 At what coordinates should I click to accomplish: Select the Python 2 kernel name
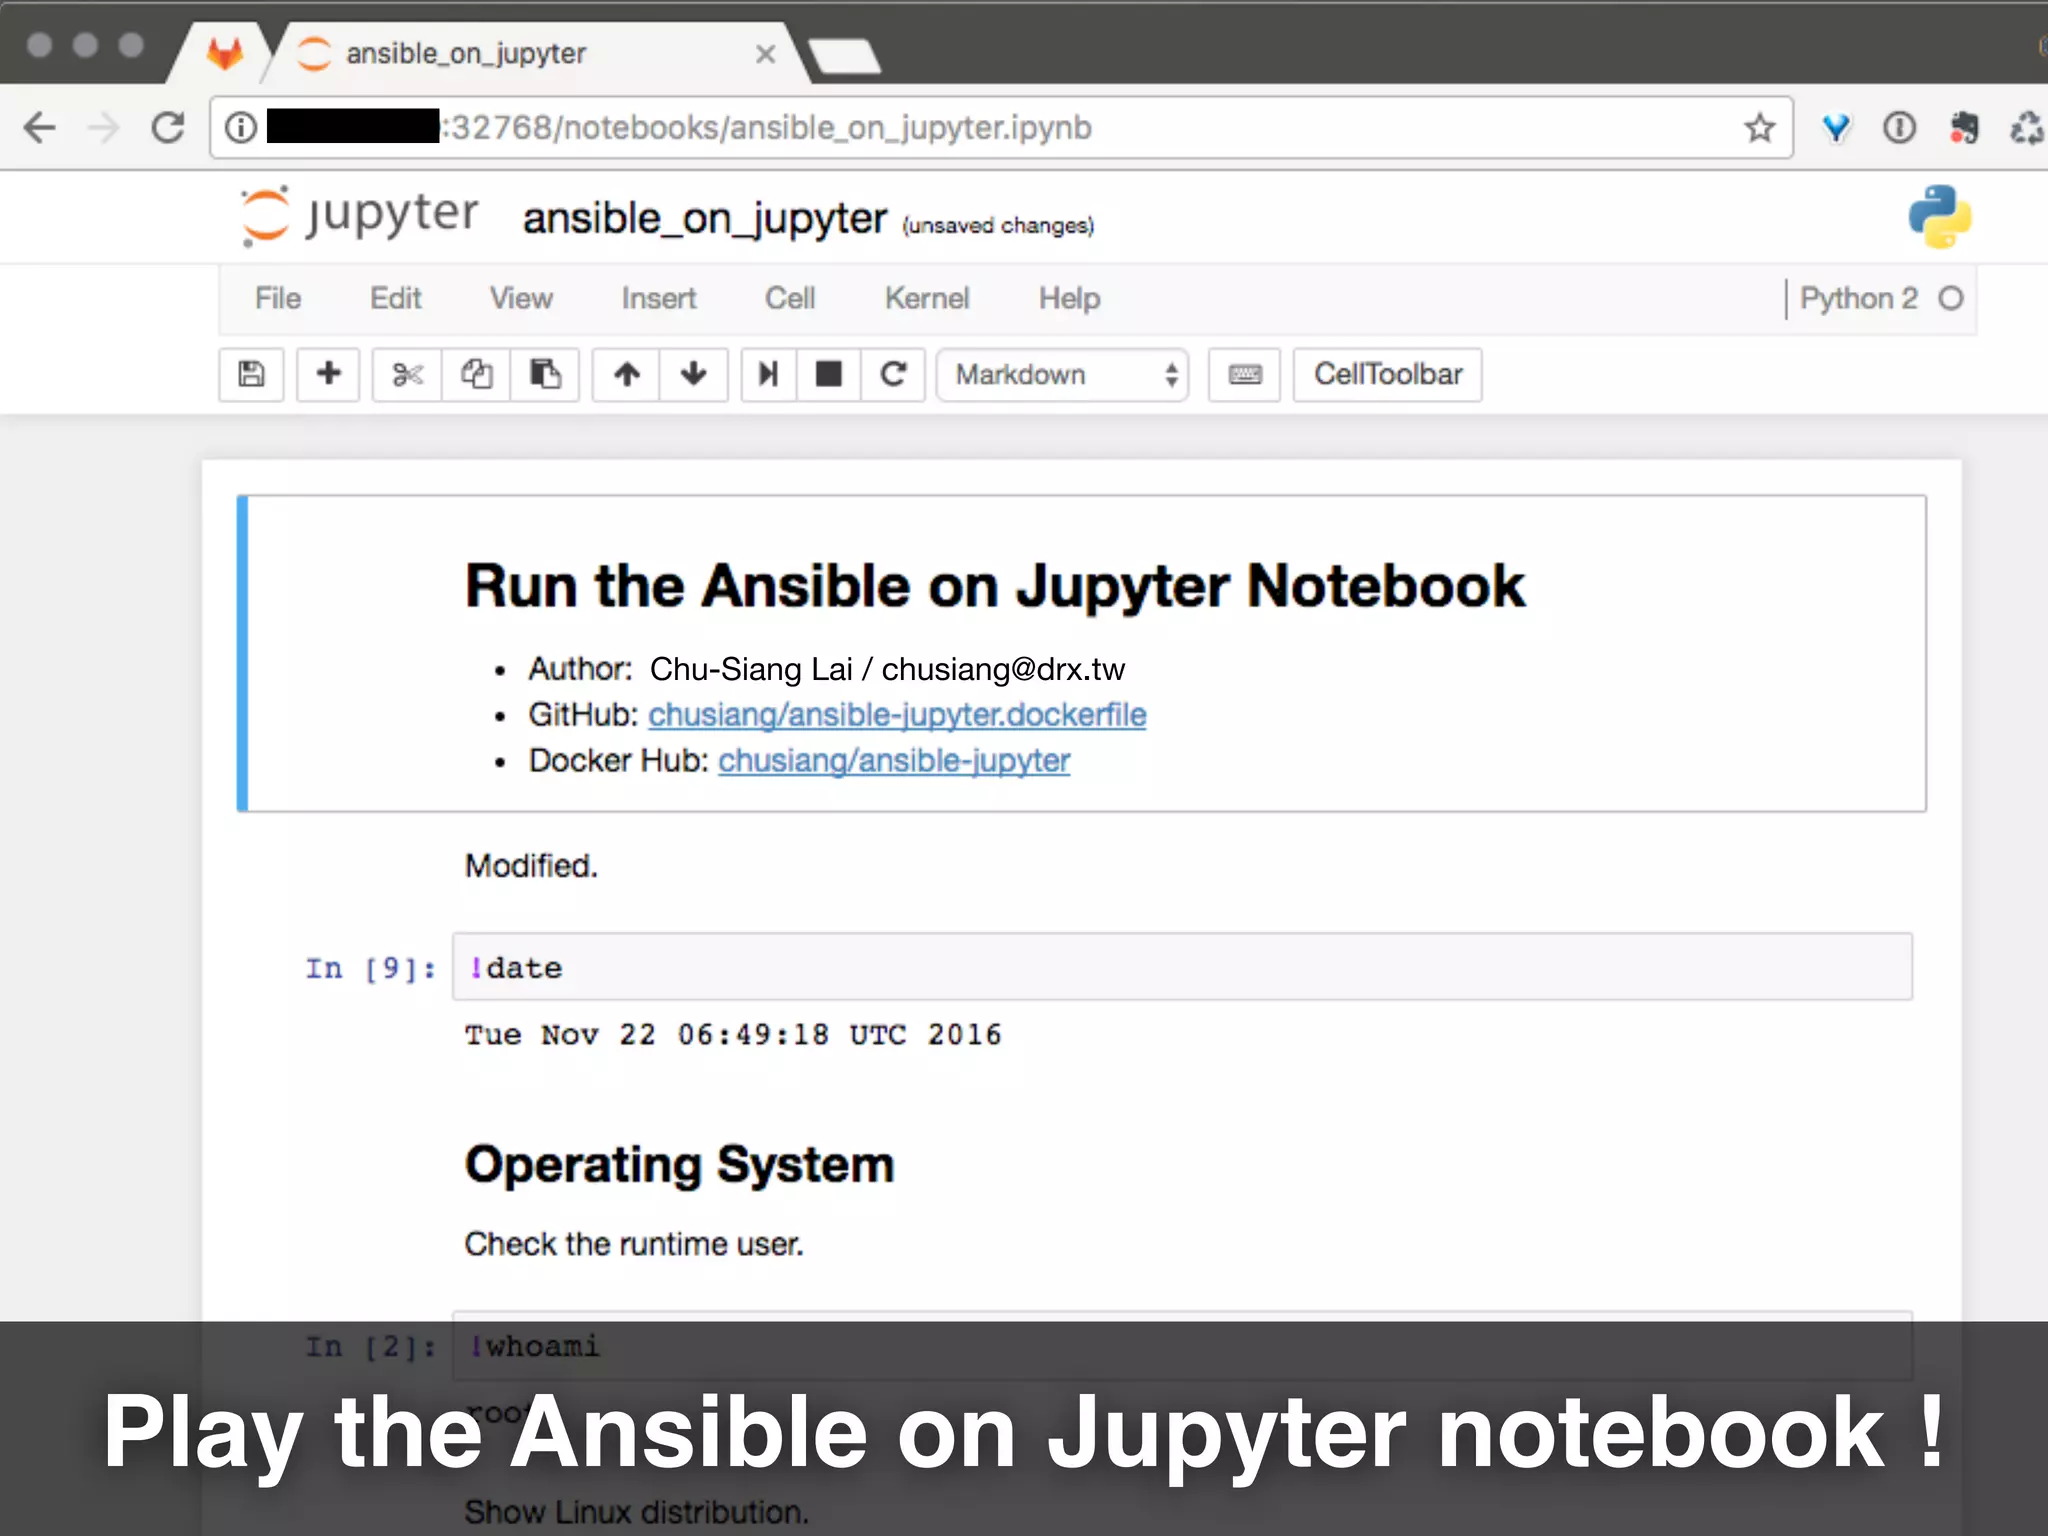(1858, 298)
